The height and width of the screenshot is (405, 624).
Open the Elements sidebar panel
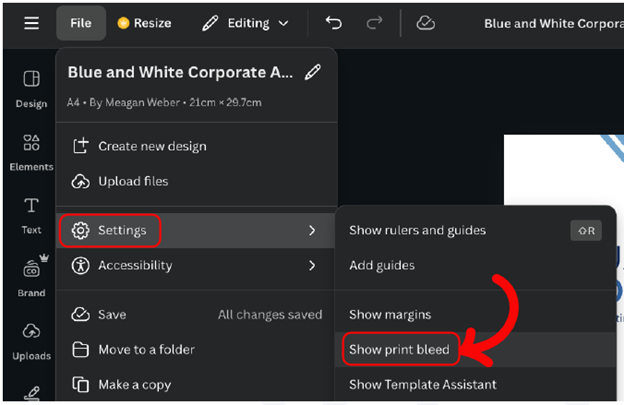coord(31,151)
